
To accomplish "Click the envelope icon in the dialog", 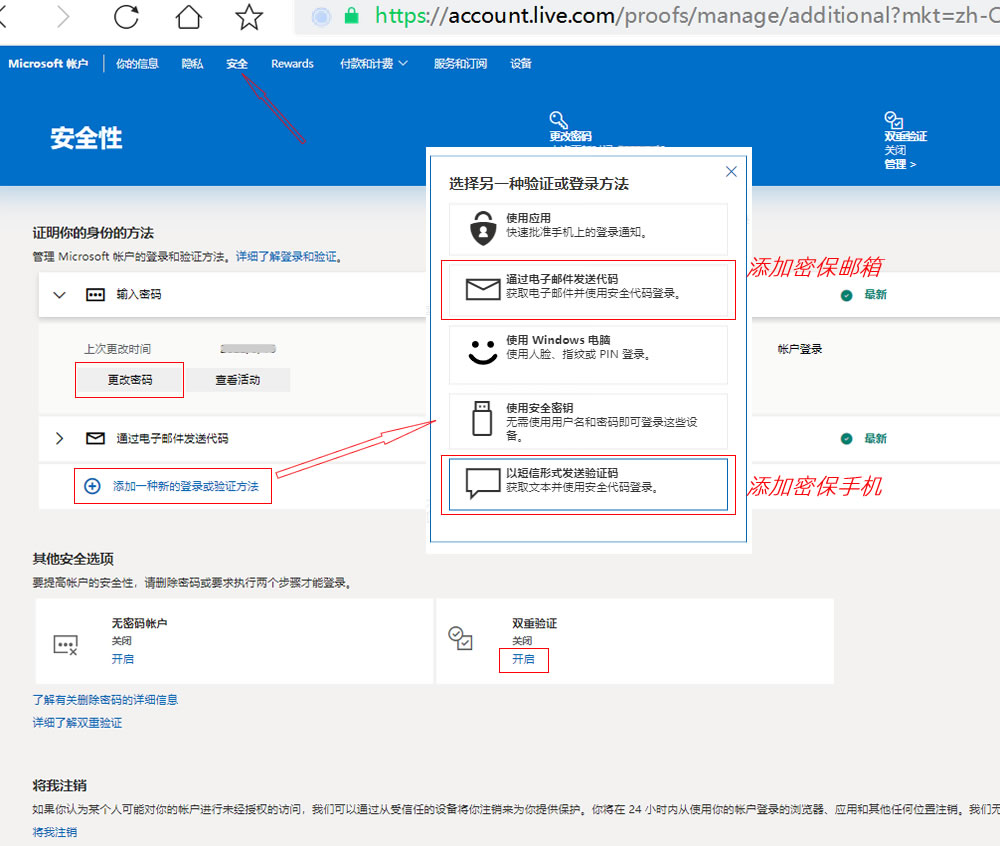I will [483, 289].
